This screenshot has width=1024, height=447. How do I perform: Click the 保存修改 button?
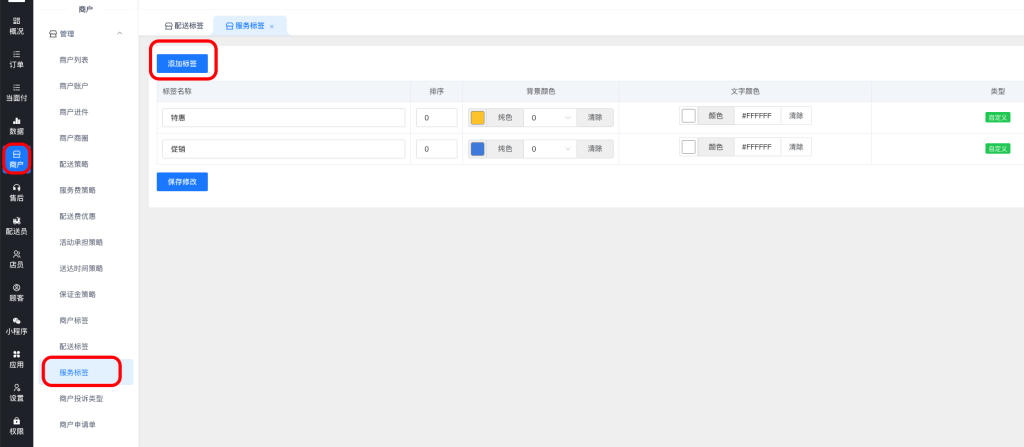(x=182, y=182)
